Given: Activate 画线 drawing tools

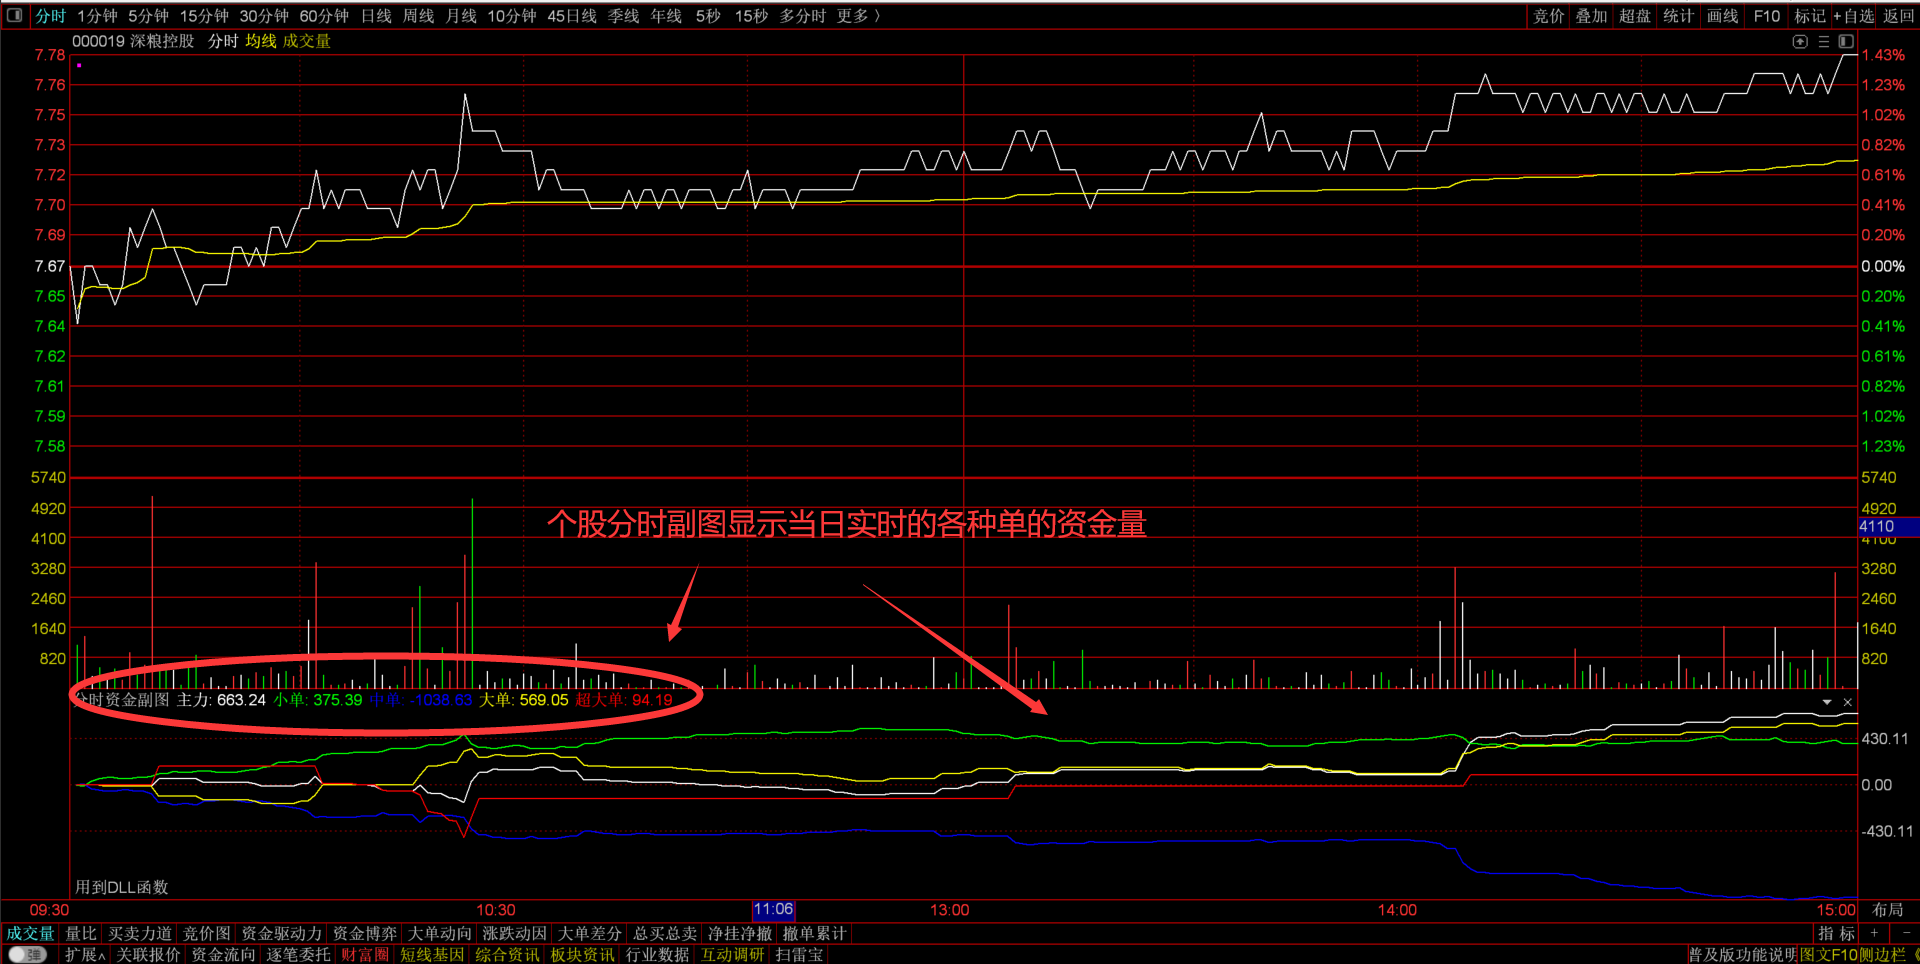Looking at the screenshot, I should click(1723, 16).
